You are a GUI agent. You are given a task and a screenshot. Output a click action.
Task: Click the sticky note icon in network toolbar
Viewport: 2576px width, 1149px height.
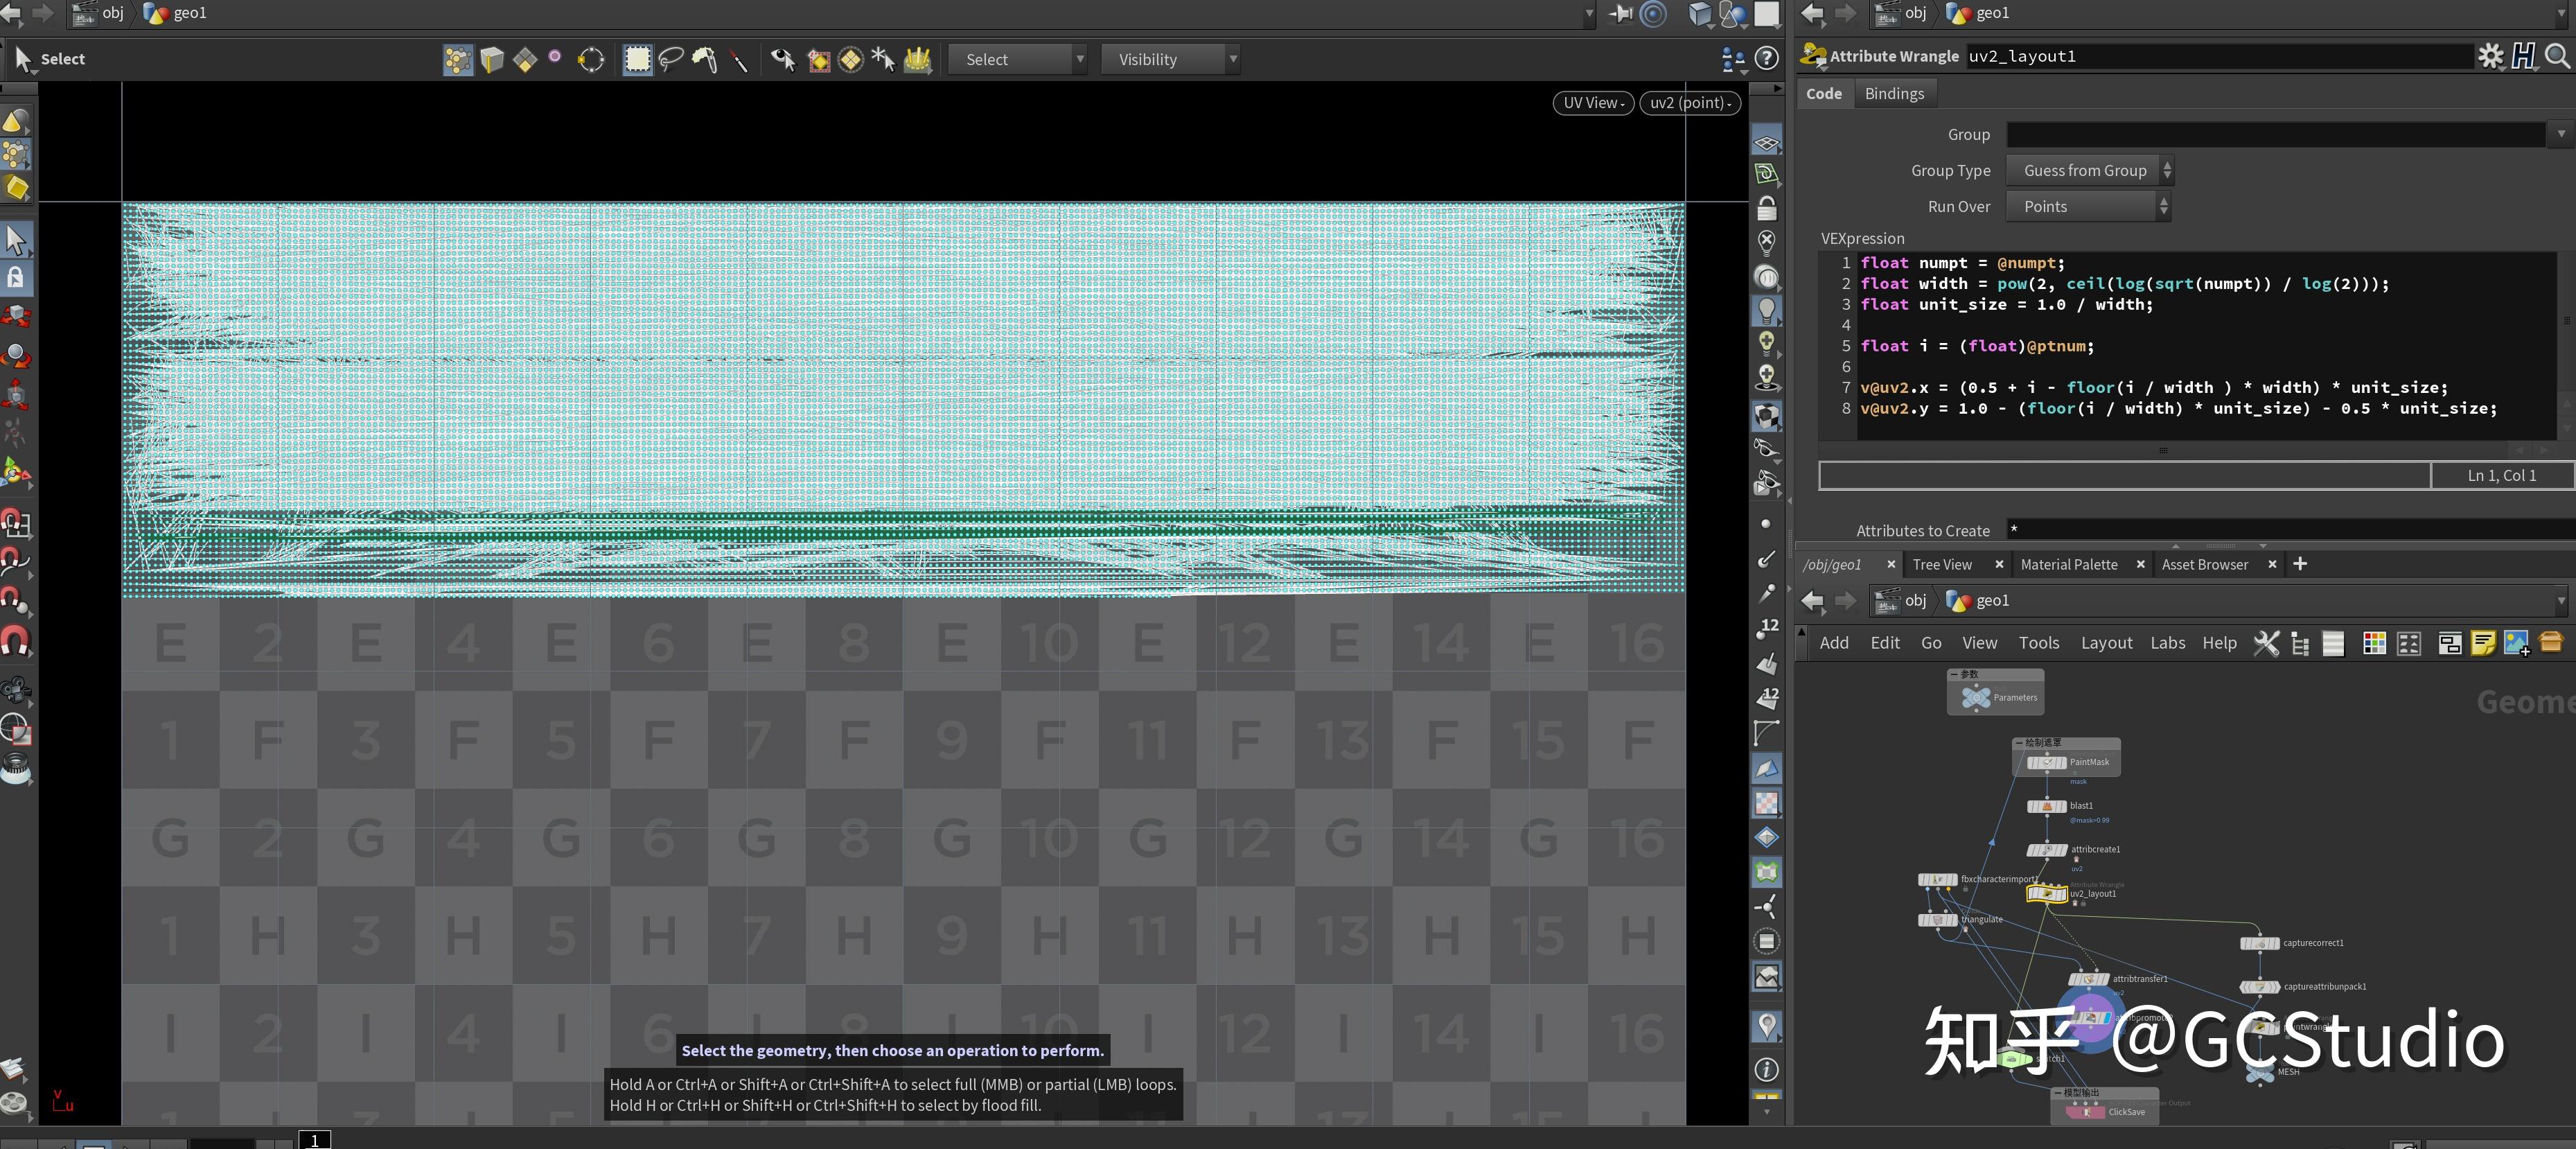[x=2482, y=643]
